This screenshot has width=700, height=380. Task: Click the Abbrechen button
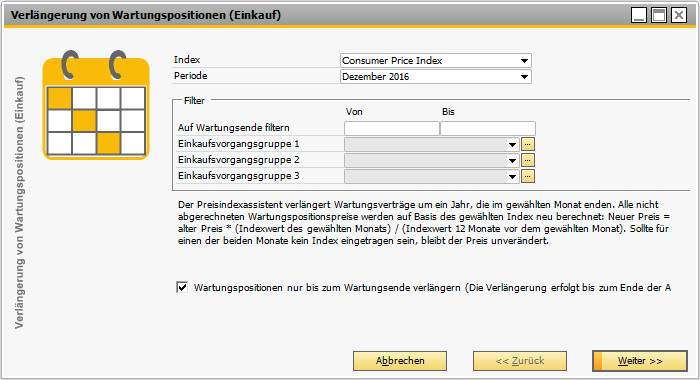coord(400,361)
